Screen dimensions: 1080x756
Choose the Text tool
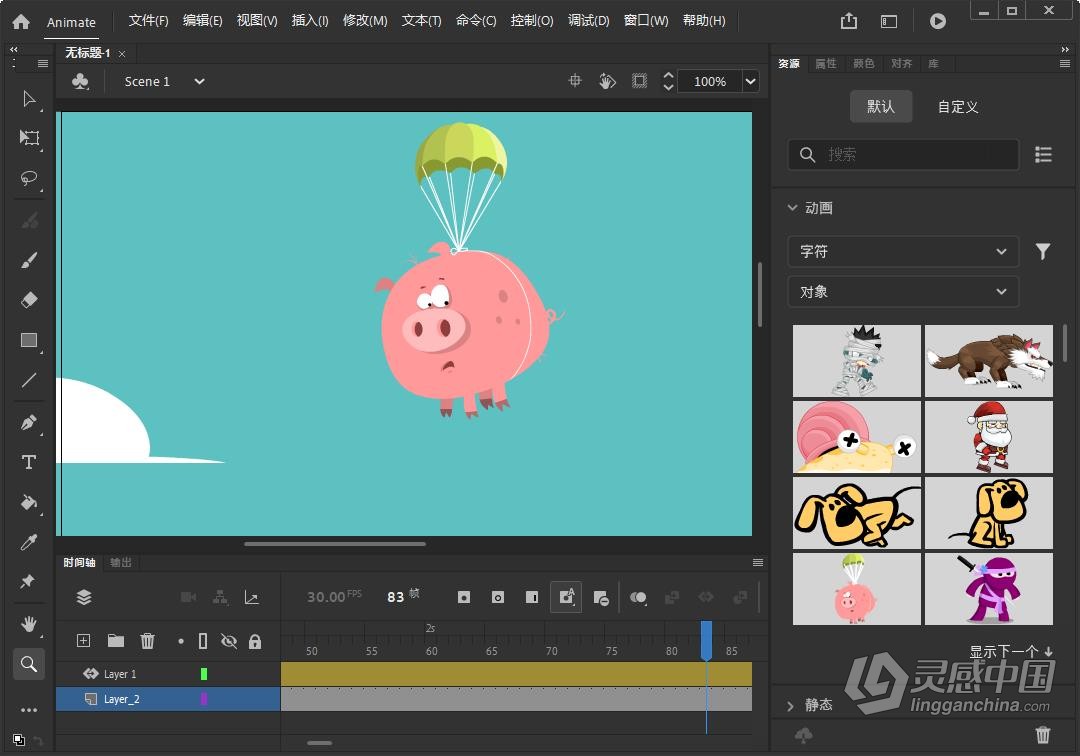[29, 462]
